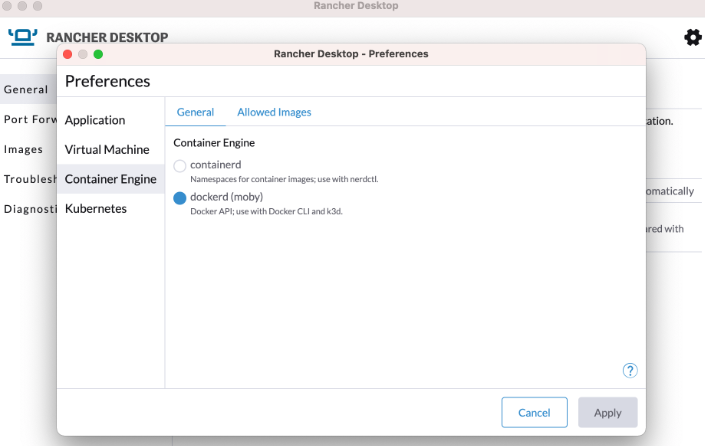The height and width of the screenshot is (446, 705).
Task: Open the Application preferences section
Action: click(111, 120)
